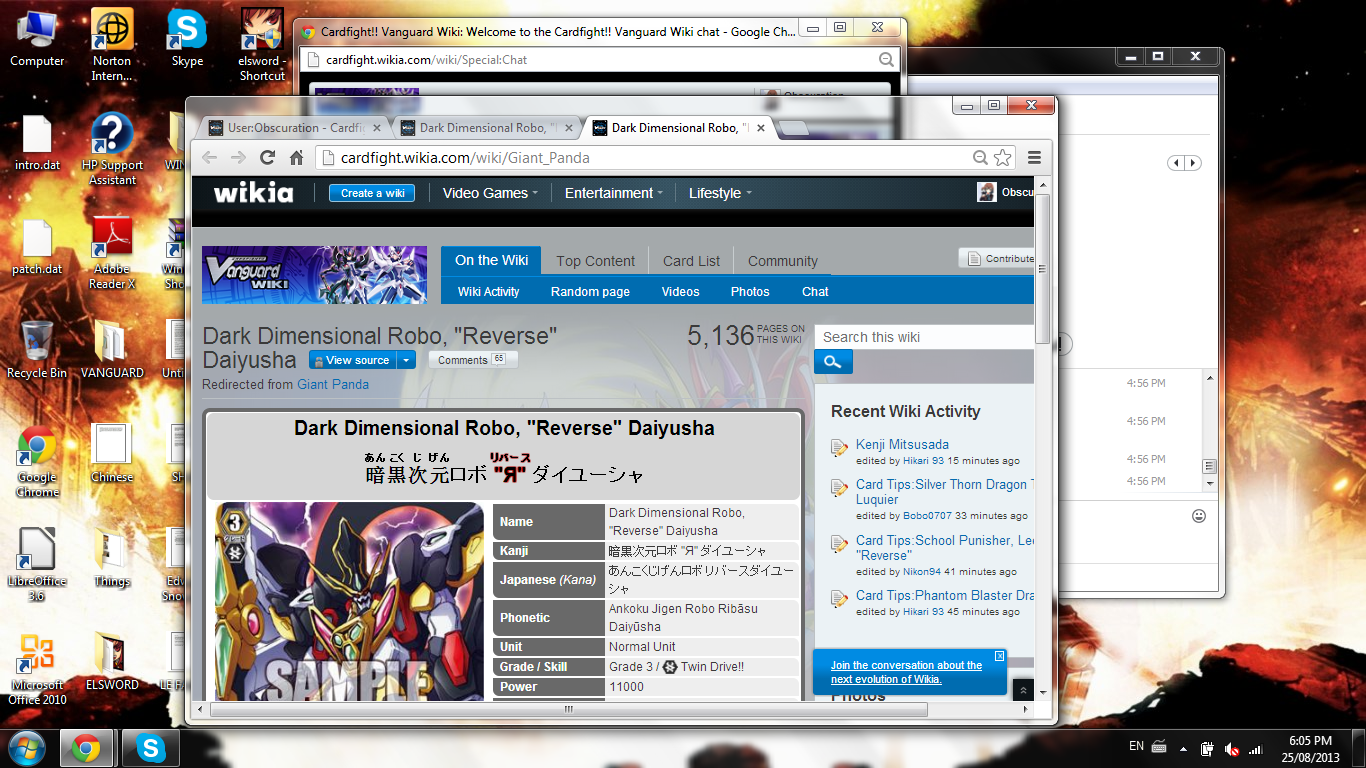Image resolution: width=1366 pixels, height=768 pixels.
Task: Open the Photos submenu link
Action: pyautogui.click(x=750, y=291)
